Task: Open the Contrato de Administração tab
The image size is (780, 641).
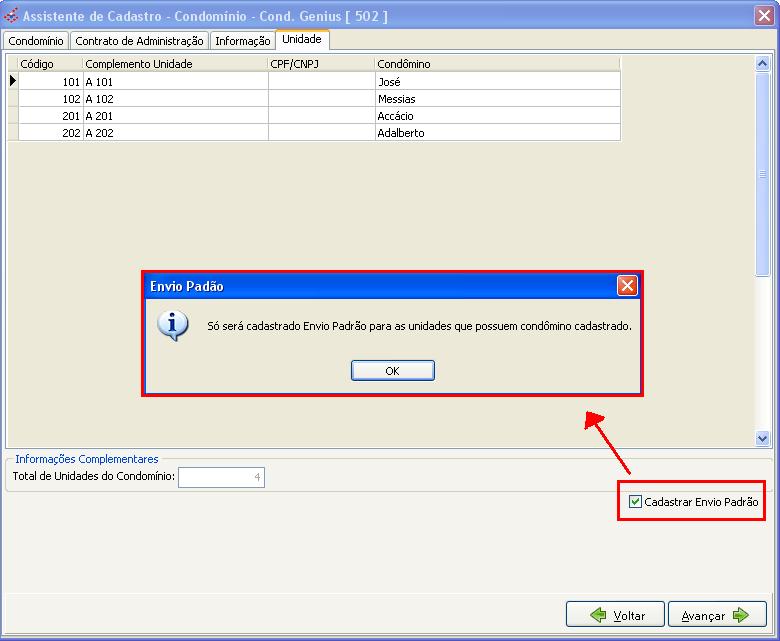Action: (139, 41)
